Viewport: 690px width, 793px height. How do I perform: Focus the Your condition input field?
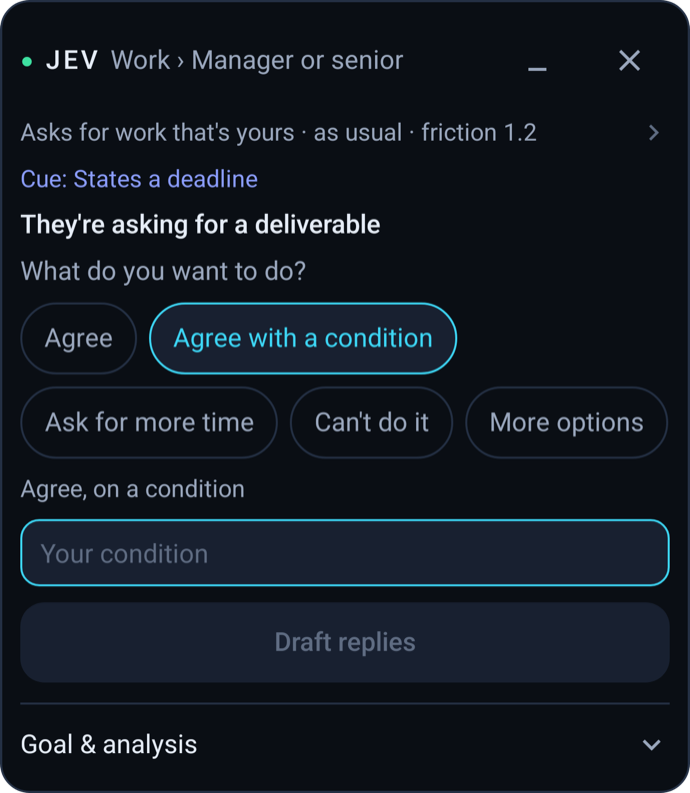pyautogui.click(x=345, y=553)
